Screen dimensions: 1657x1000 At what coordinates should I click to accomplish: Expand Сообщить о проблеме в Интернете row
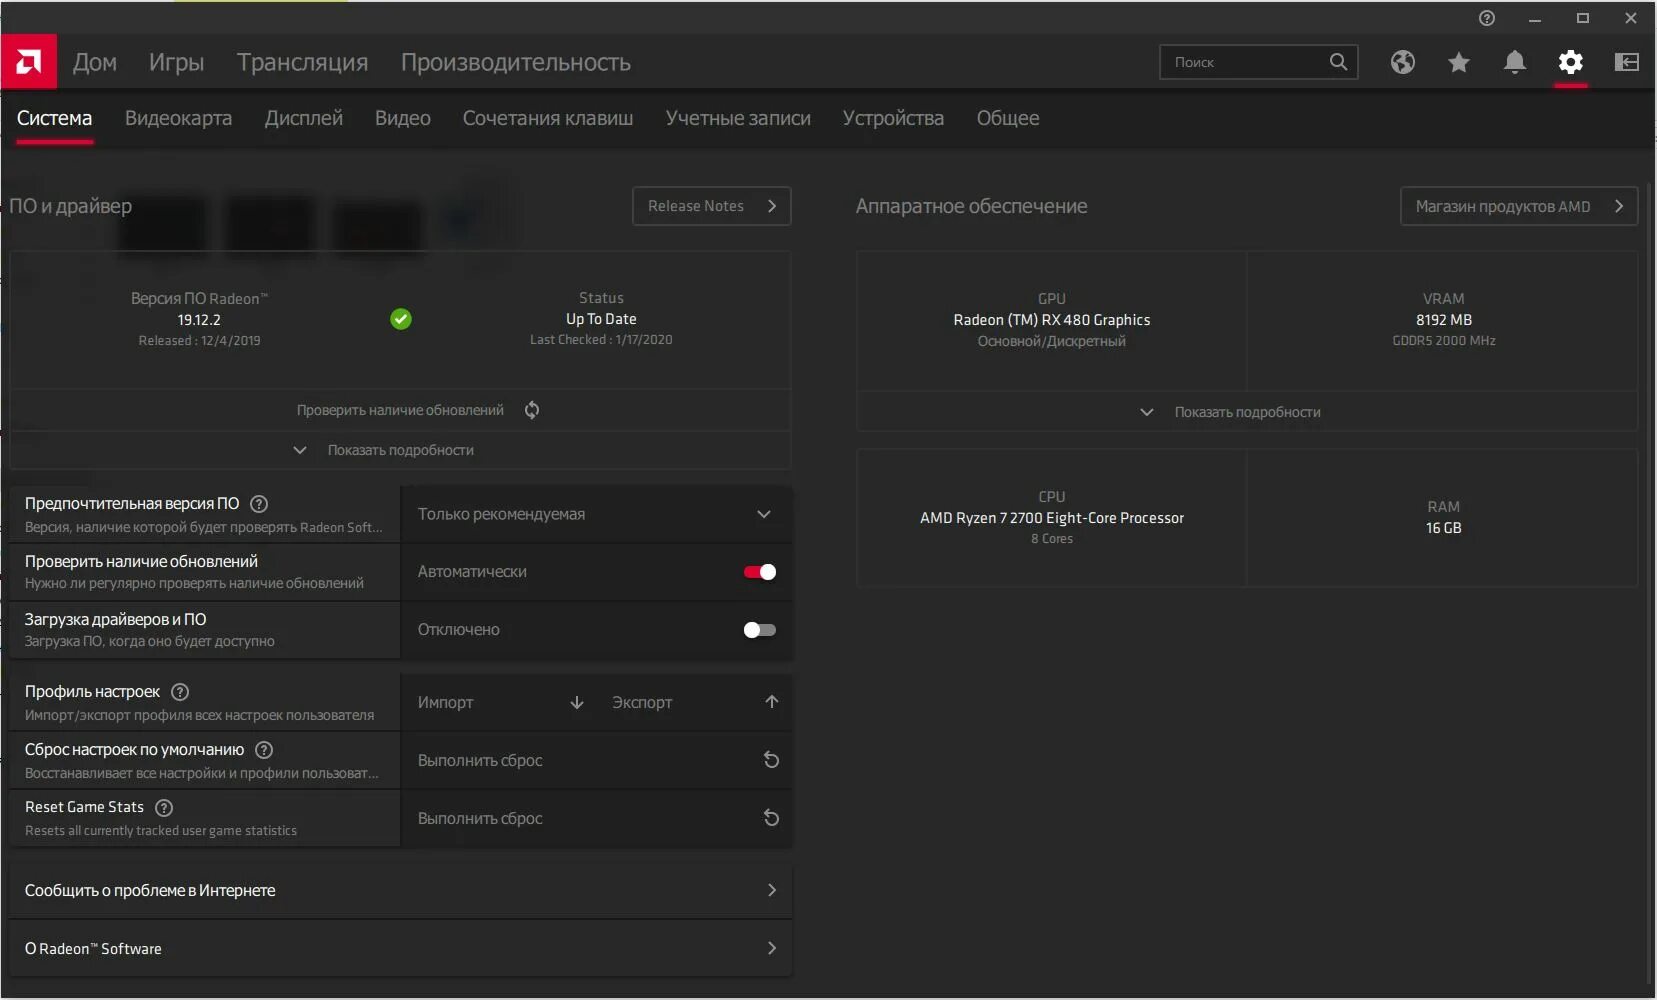click(x=400, y=890)
